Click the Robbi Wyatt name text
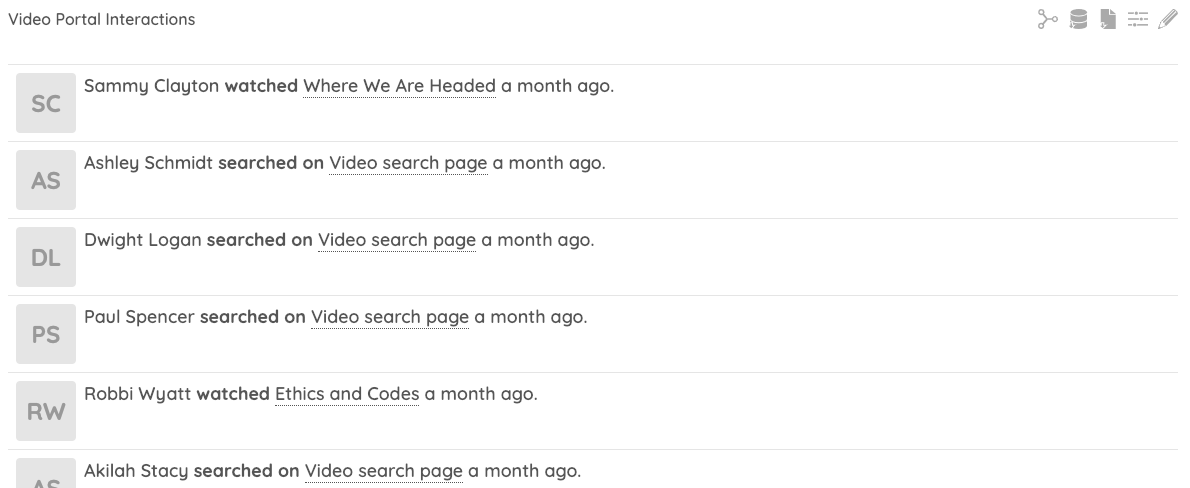The width and height of the screenshot is (1190, 488). tap(137, 394)
